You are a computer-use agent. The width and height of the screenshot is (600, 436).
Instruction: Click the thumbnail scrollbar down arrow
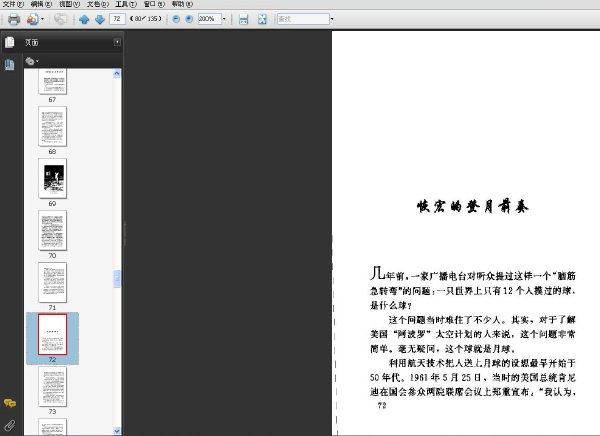117,431
